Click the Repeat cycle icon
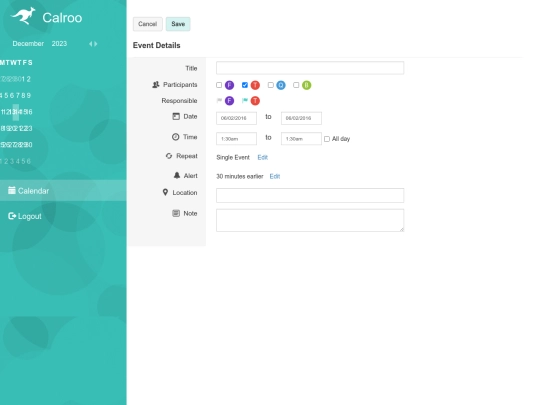 point(169,156)
